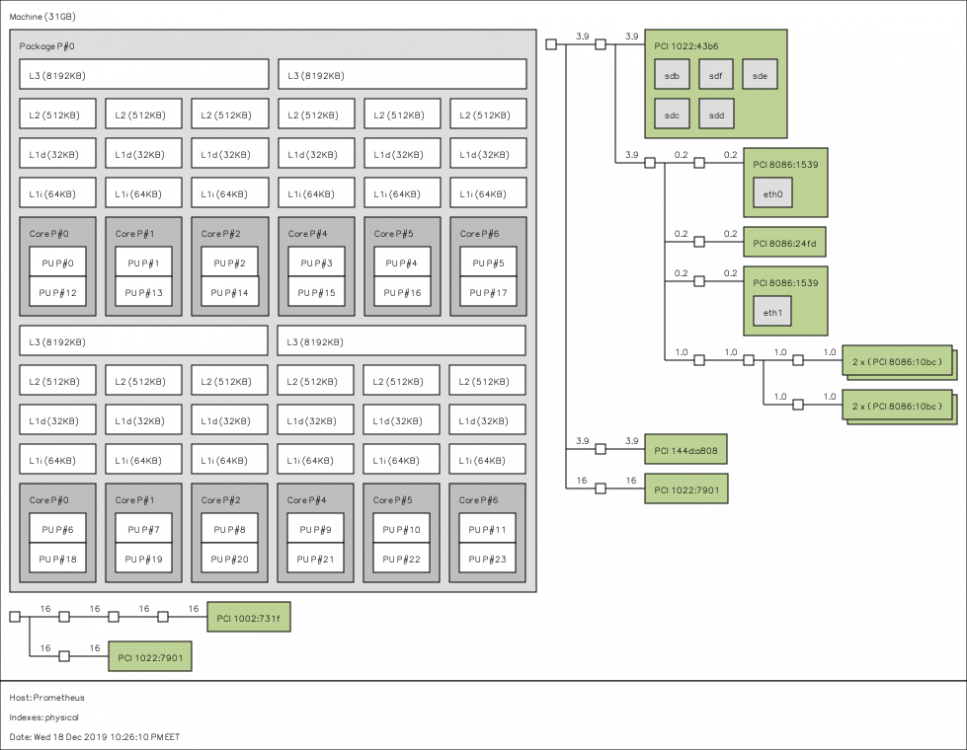The height and width of the screenshot is (750, 967).
Task: Click the Indexes: physical text
Action: pos(44,717)
